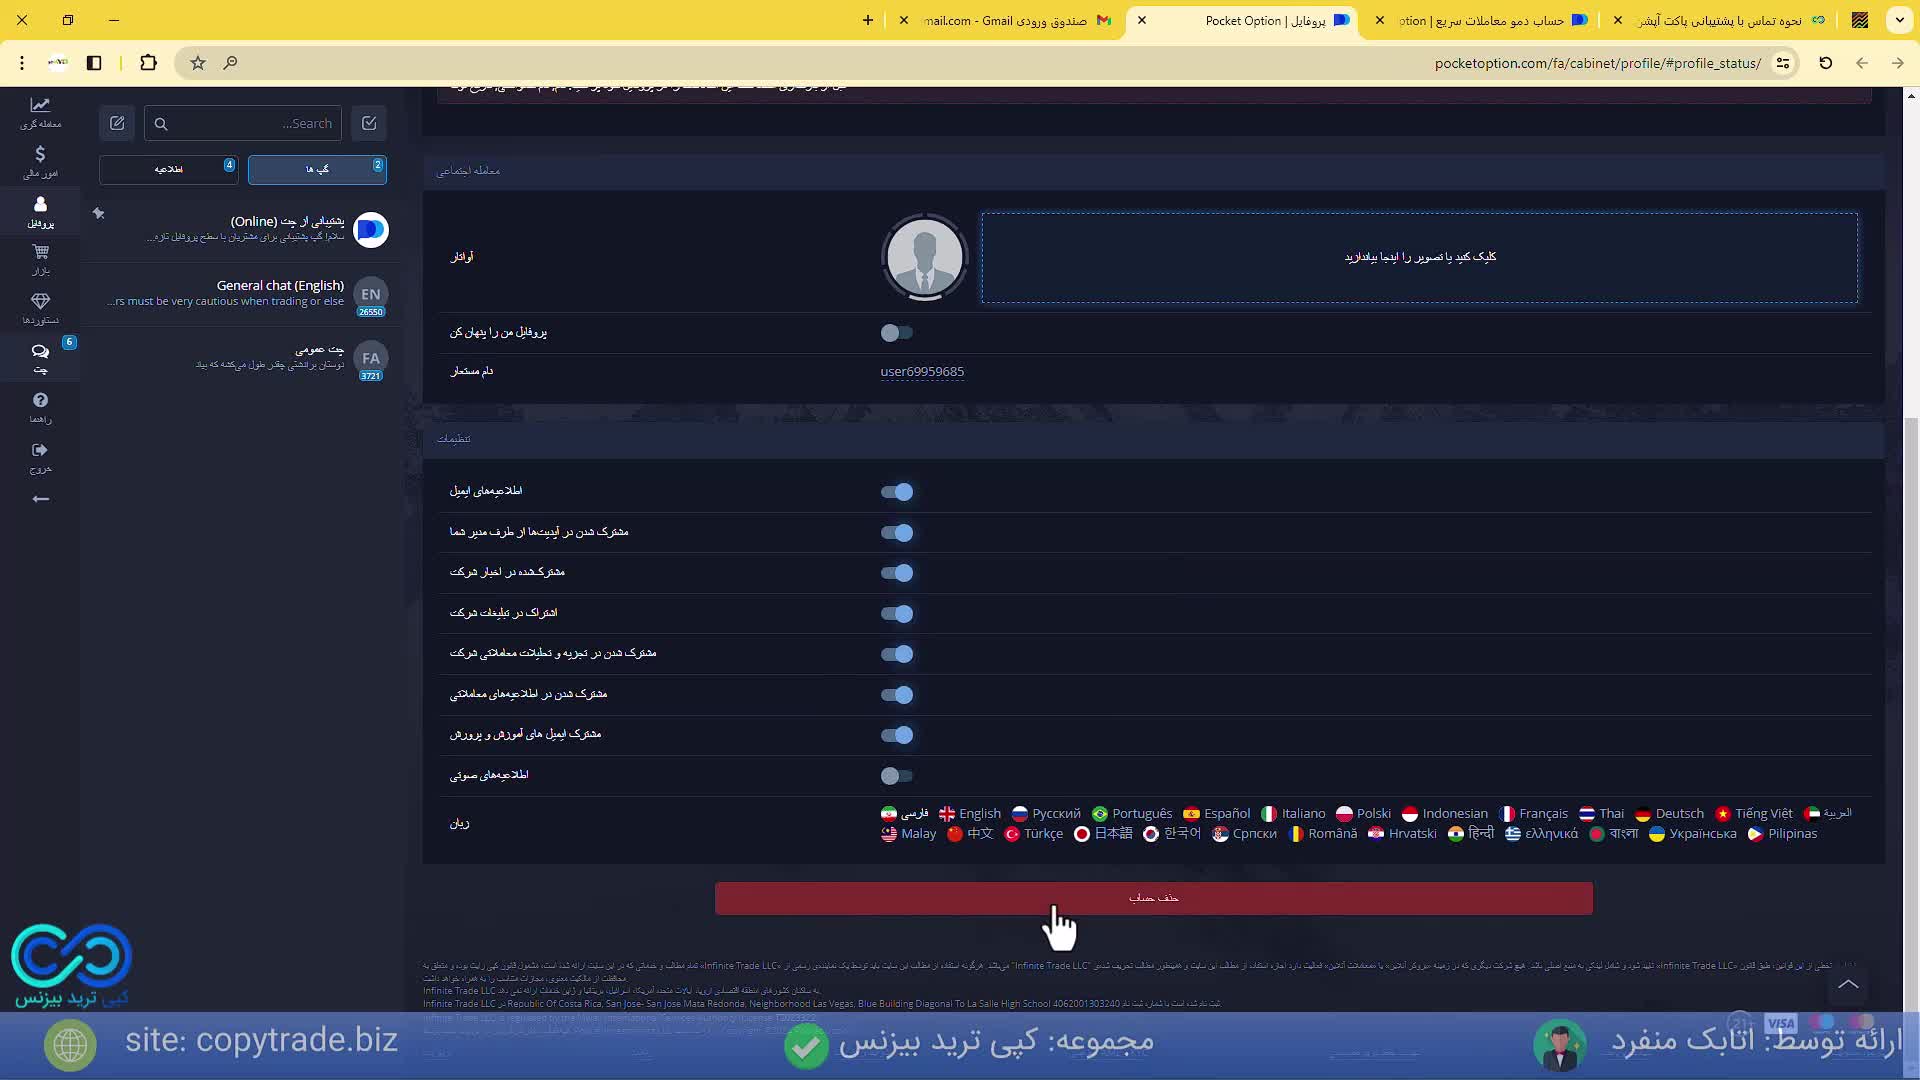Enable the sound notifications toggle

[x=896, y=776]
